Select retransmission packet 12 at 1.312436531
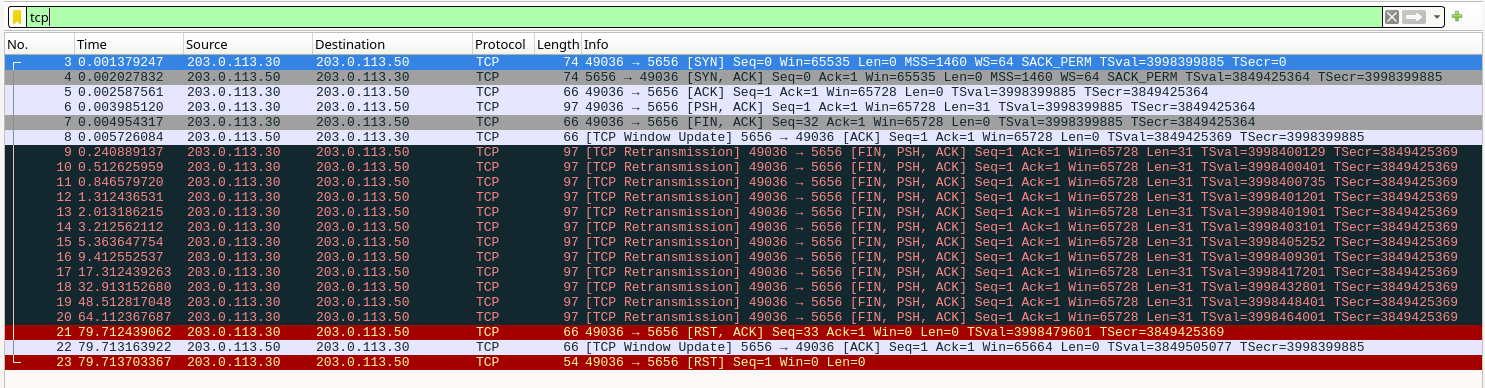The image size is (1485, 388). (742, 197)
